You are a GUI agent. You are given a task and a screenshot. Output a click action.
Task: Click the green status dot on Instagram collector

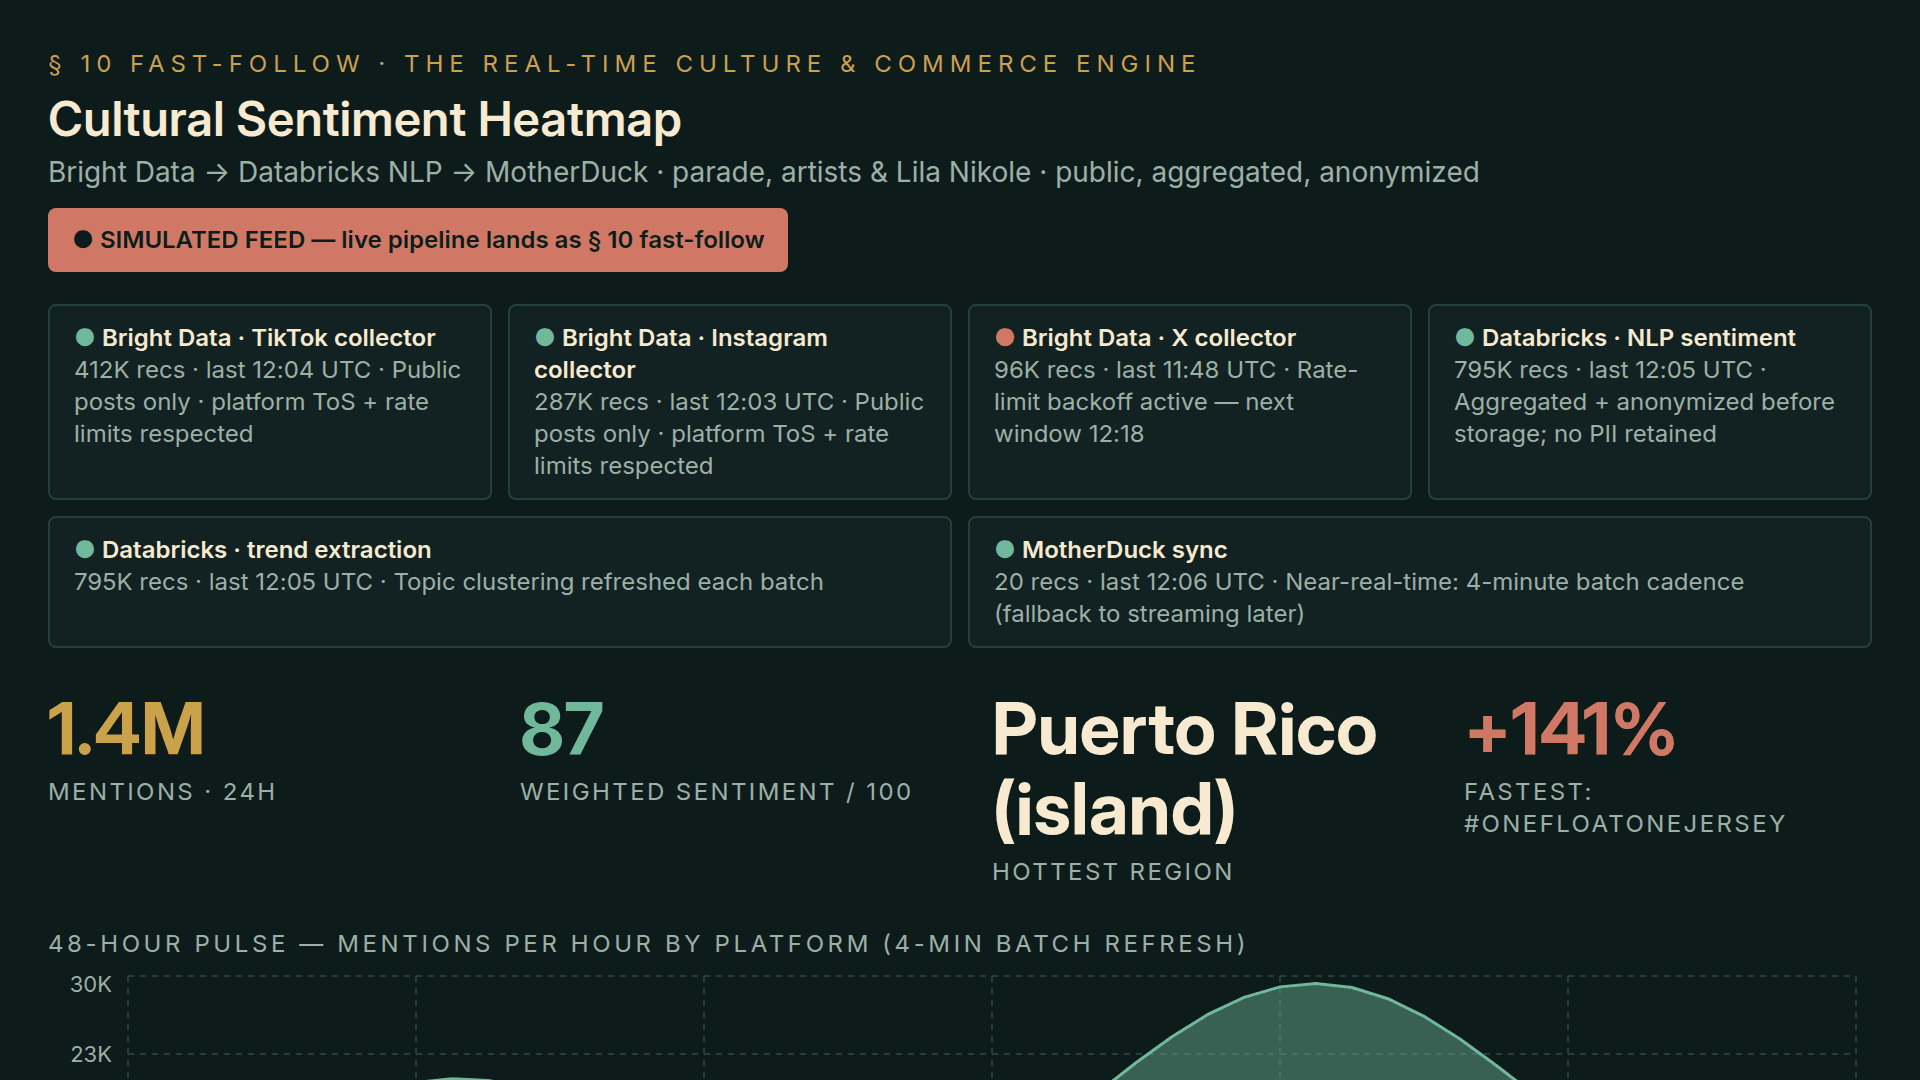point(545,337)
